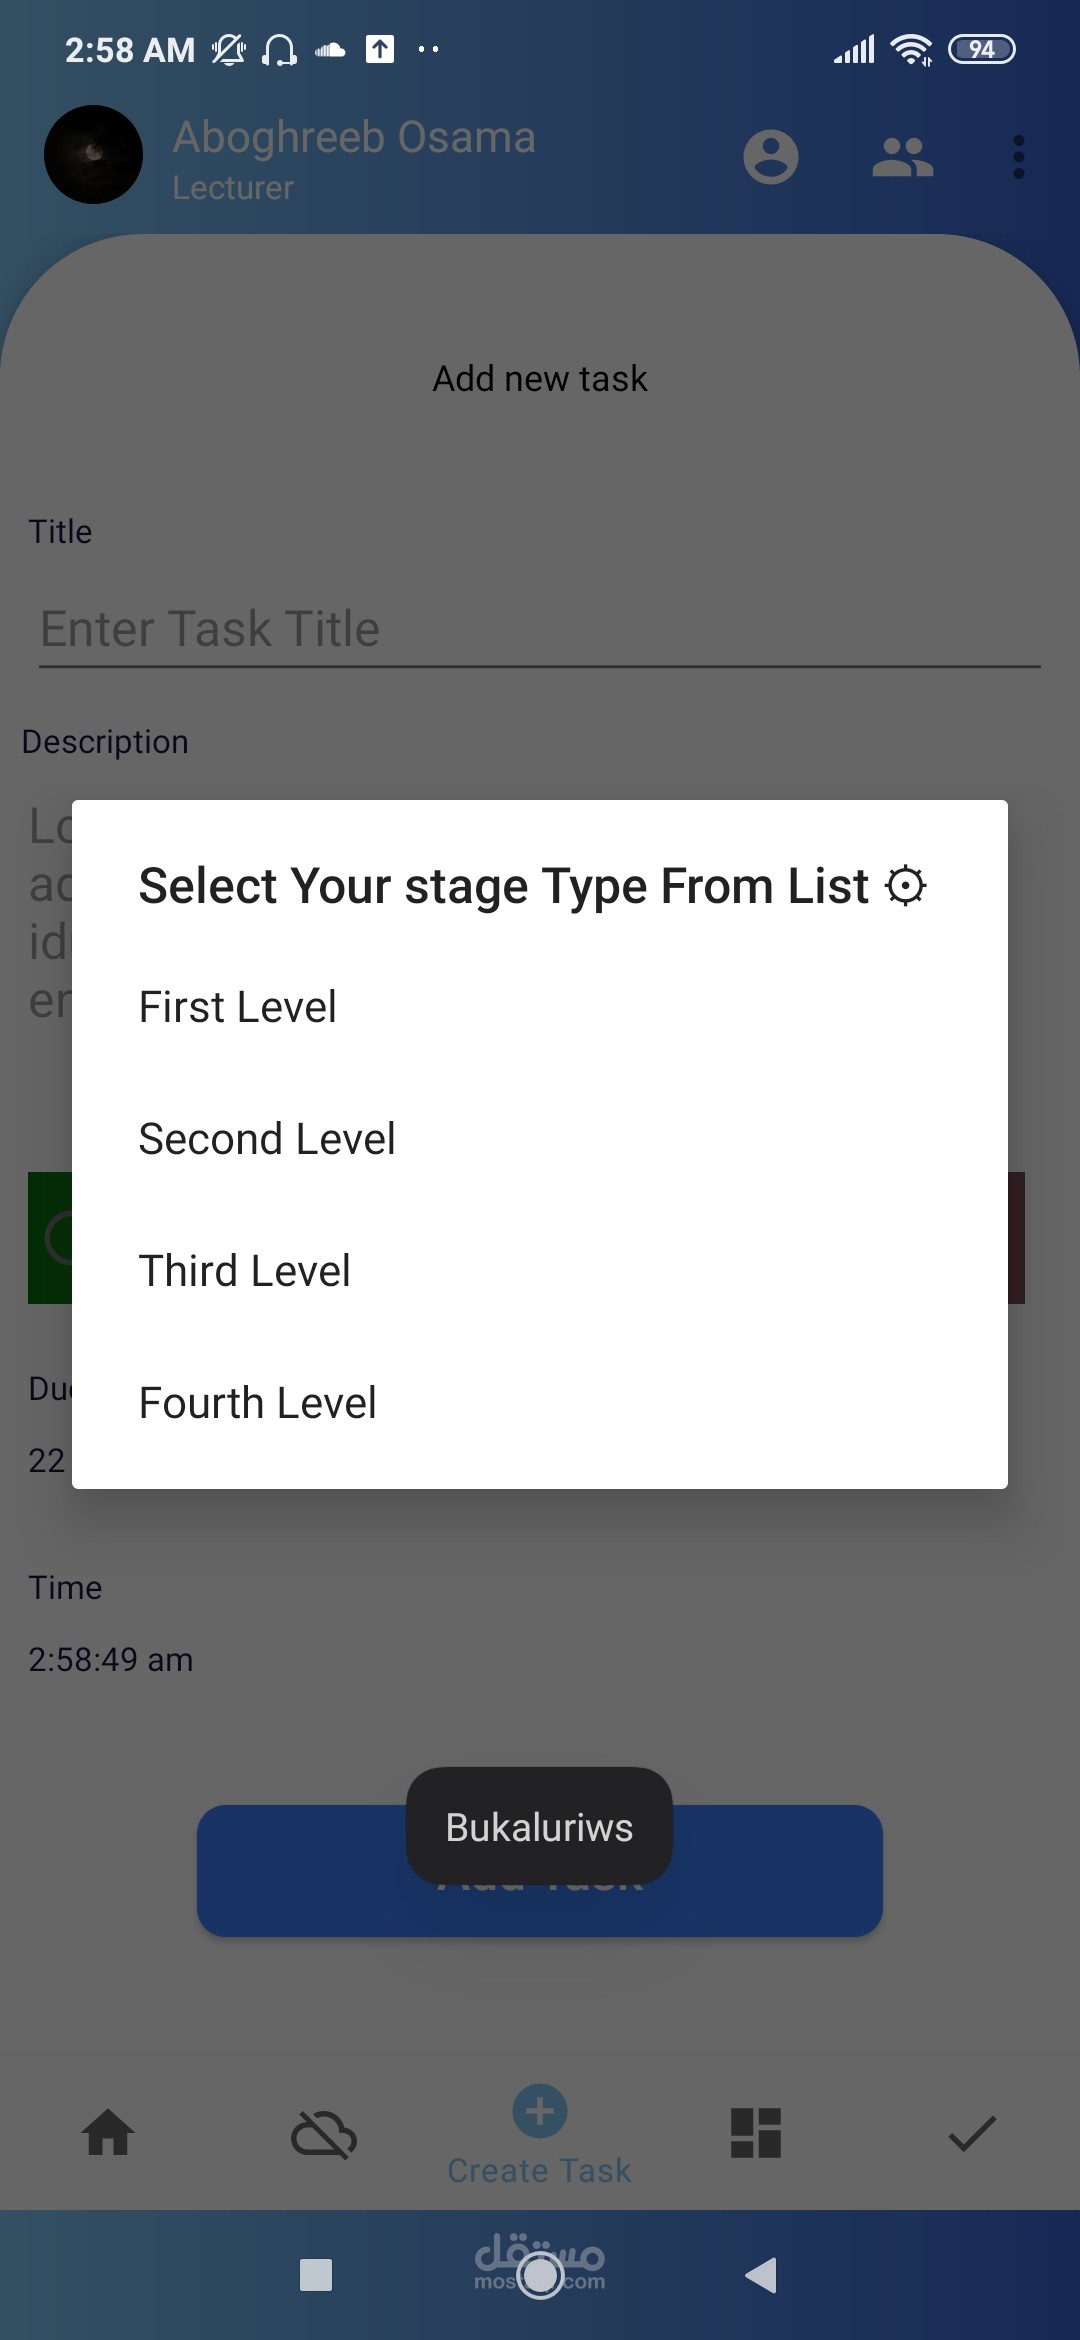This screenshot has height=2340, width=1080.
Task: Tap the Android home circle button
Action: pos(541,2275)
